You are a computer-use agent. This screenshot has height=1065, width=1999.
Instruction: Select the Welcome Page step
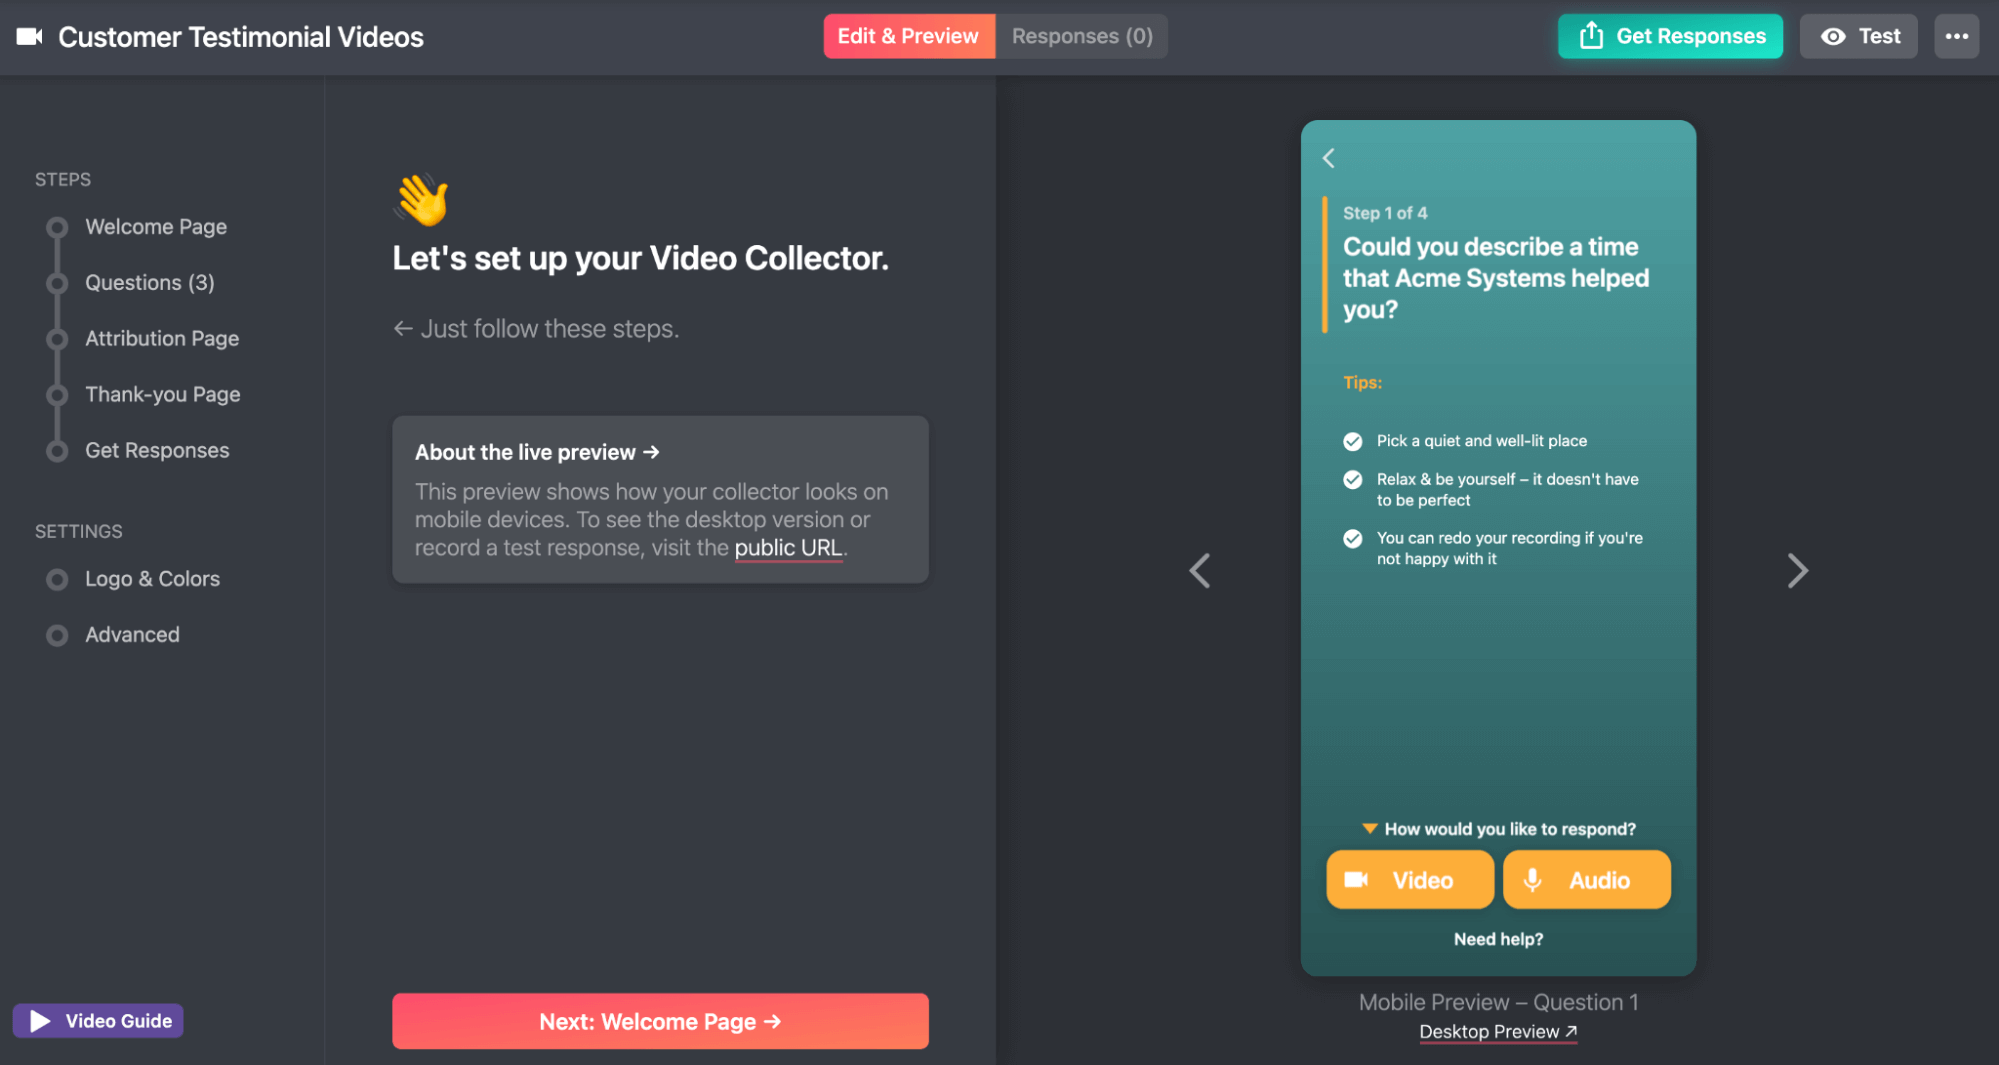coord(155,226)
